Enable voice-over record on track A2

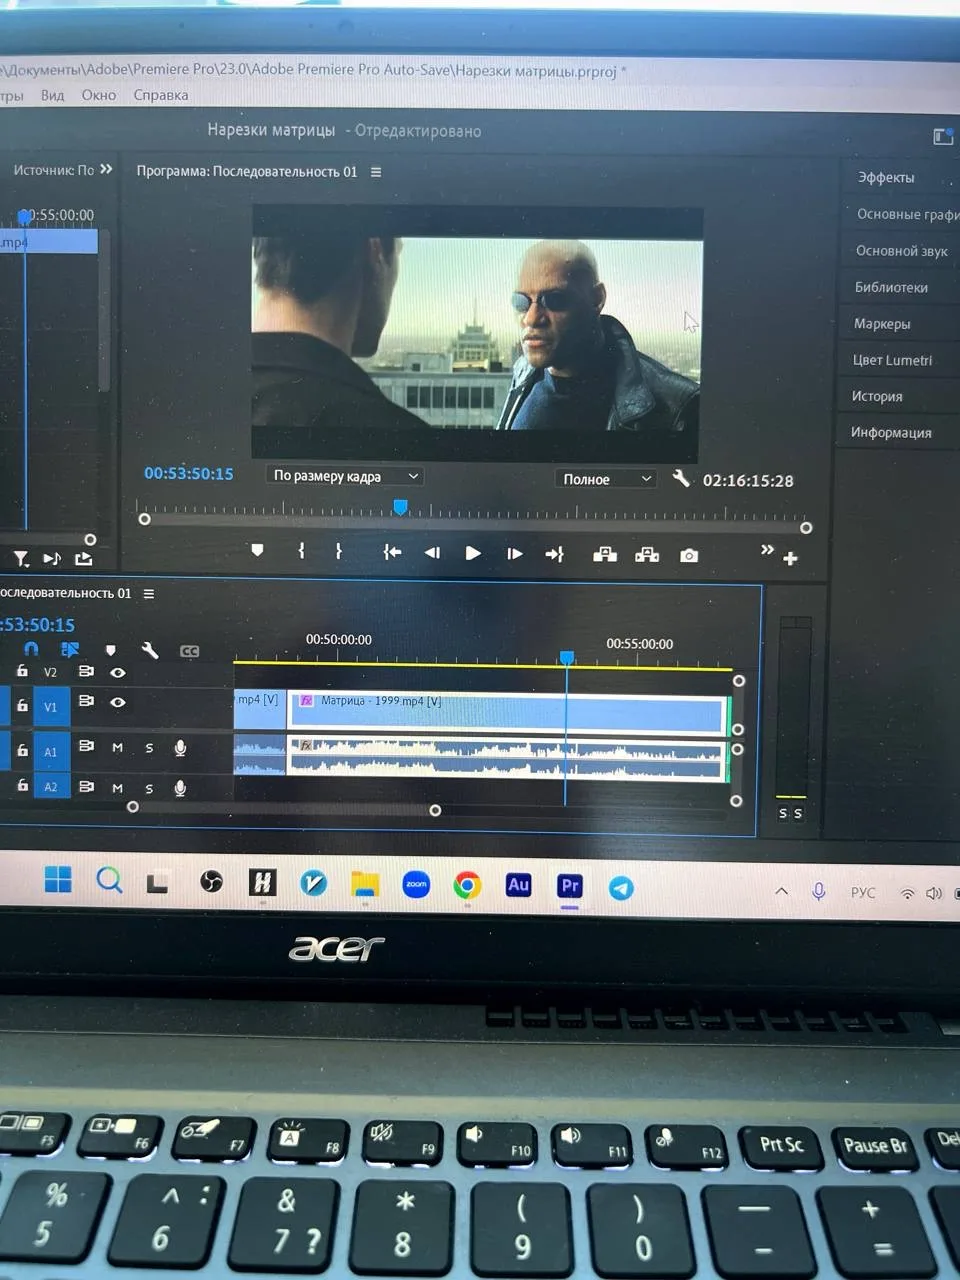[x=180, y=788]
